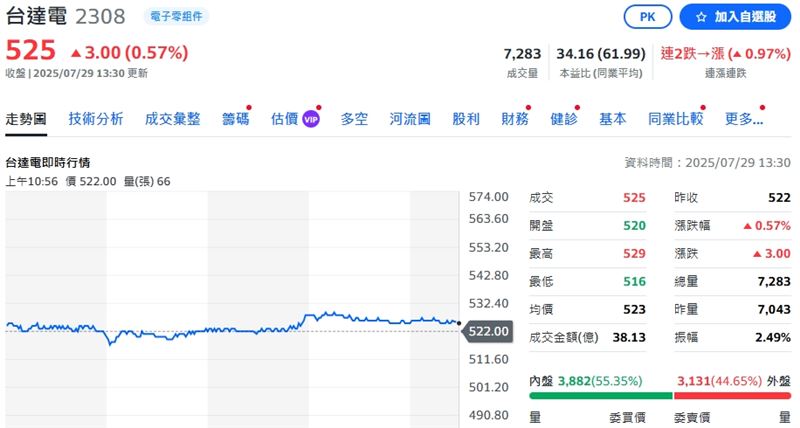Click the 委賣價 column header
The height and width of the screenshot is (428, 800).
coord(692,418)
